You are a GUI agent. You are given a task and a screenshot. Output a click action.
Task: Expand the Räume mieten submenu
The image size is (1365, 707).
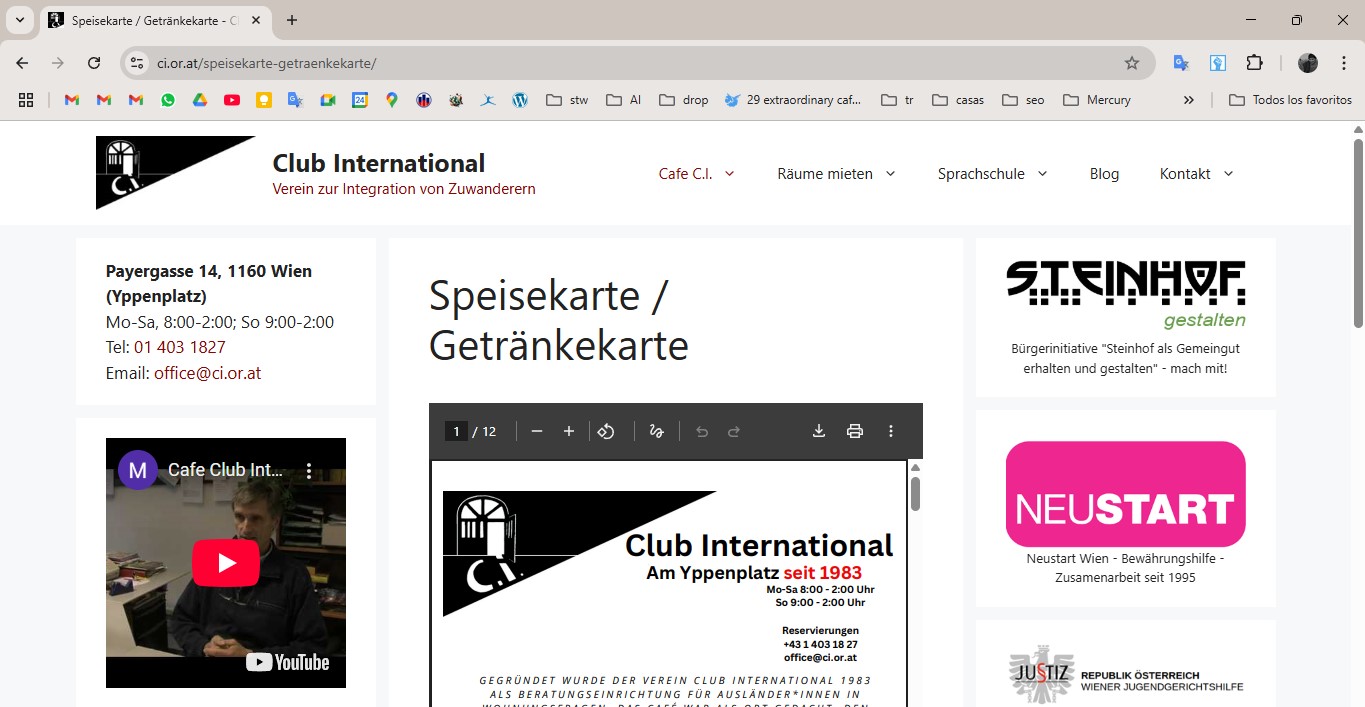tap(836, 174)
